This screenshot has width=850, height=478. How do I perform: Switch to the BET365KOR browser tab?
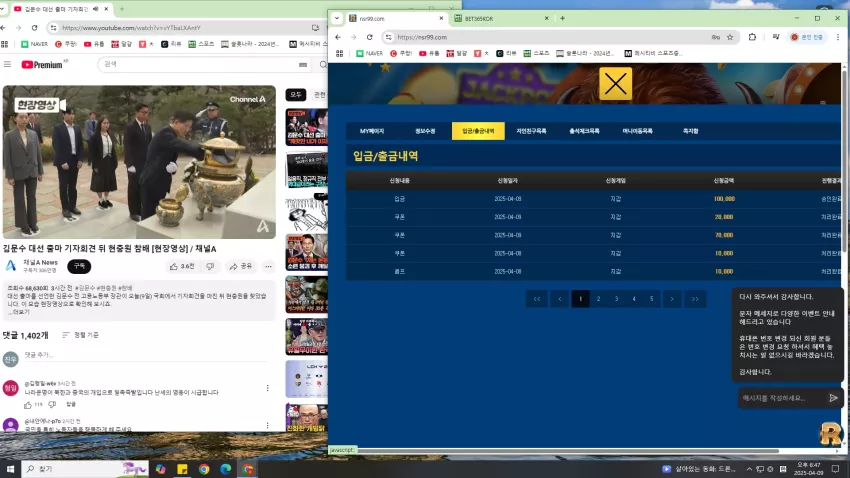[501, 18]
